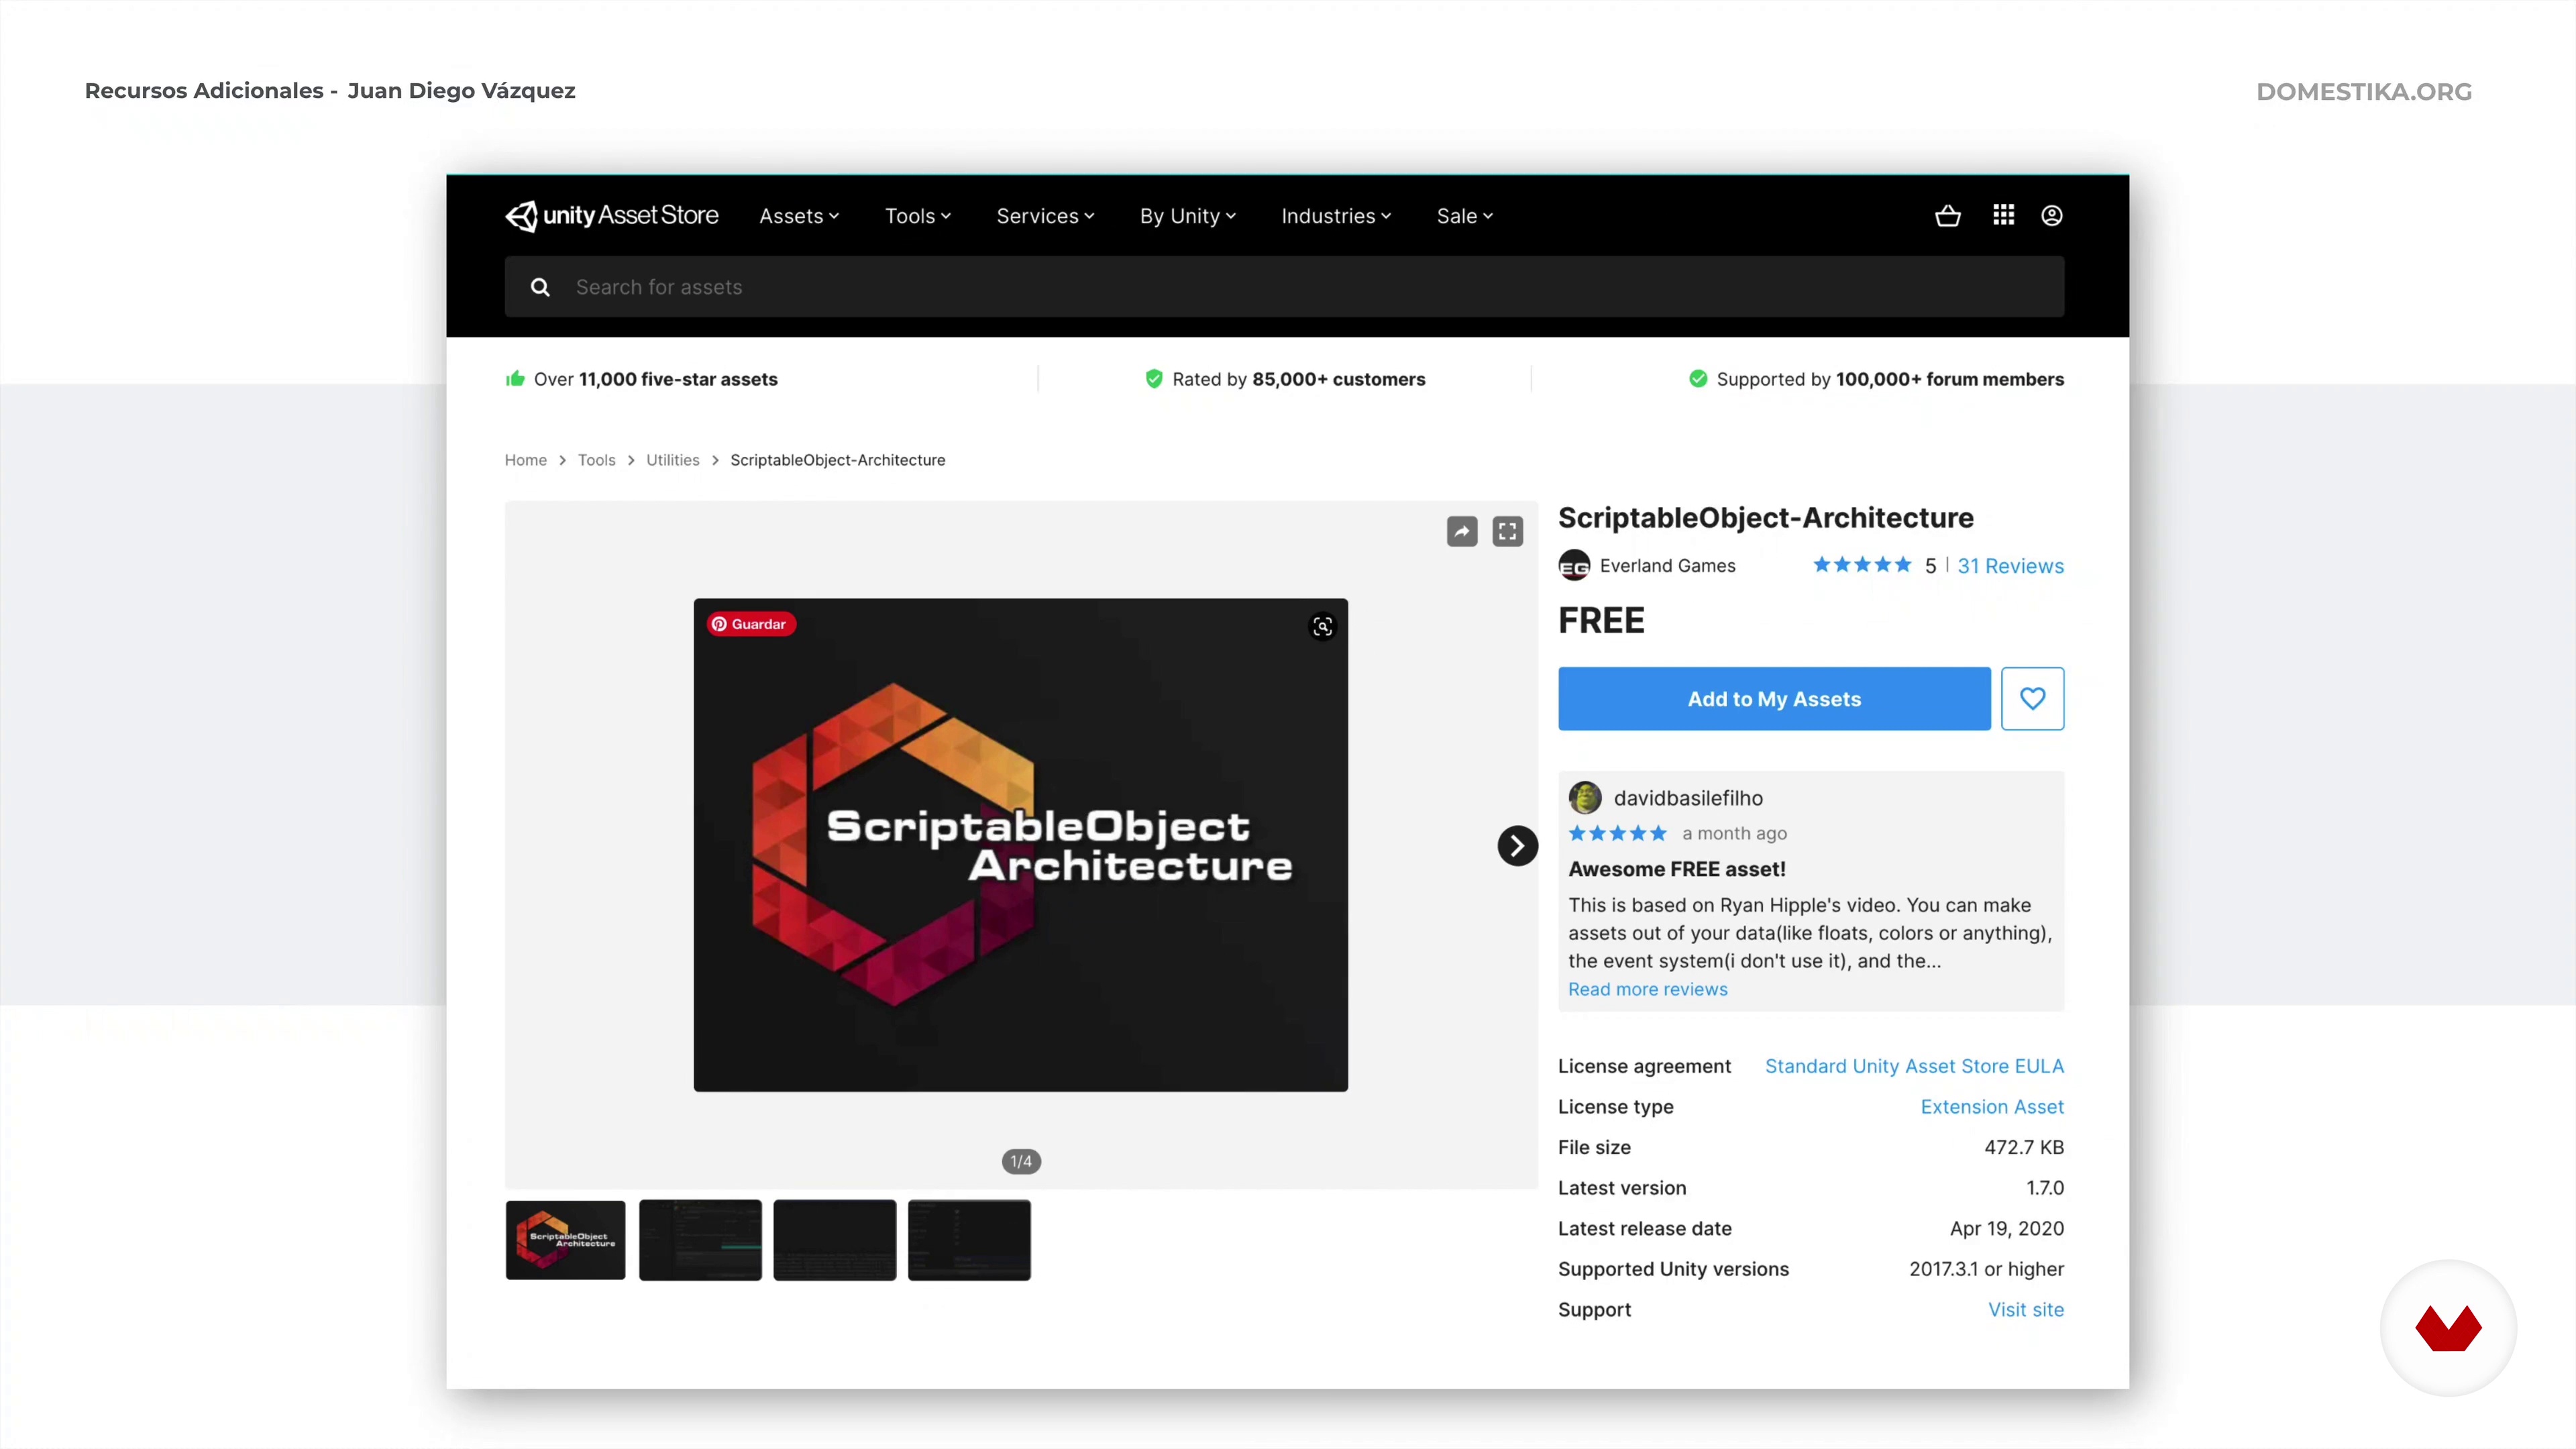Click the Apr 19, 2020 release date
The image size is (2576, 1449).
pos(2007,1229)
